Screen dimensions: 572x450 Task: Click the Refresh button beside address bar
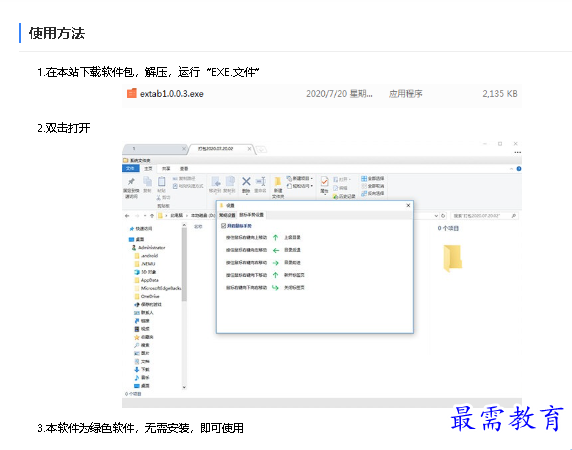[x=443, y=216]
